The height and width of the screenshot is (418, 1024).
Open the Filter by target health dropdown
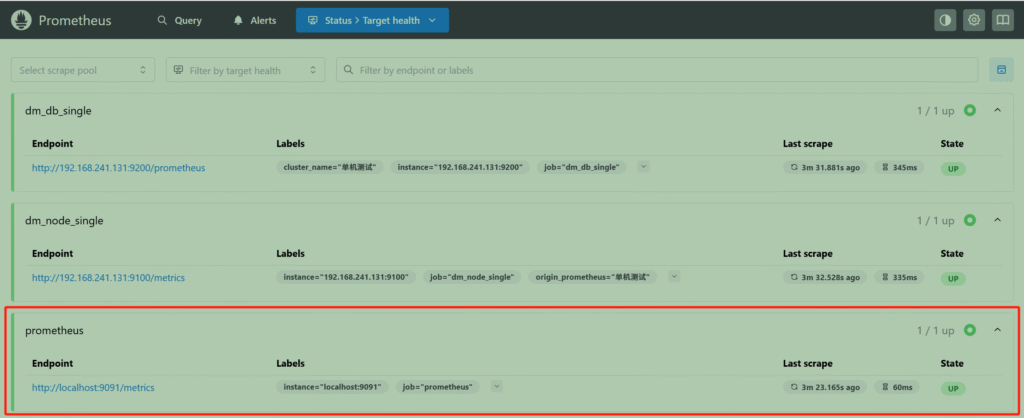coord(245,70)
